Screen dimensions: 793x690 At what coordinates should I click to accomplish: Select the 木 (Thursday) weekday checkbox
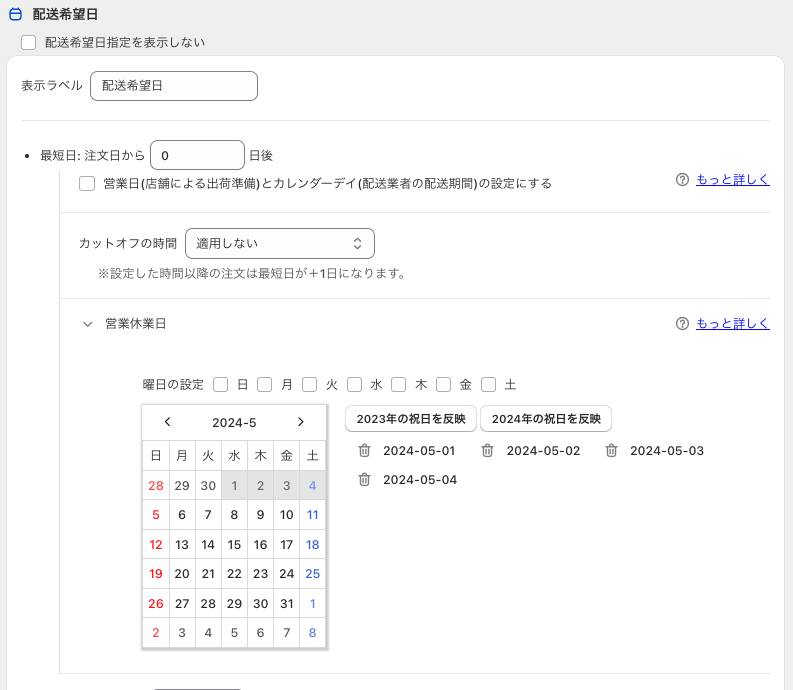[x=399, y=384]
